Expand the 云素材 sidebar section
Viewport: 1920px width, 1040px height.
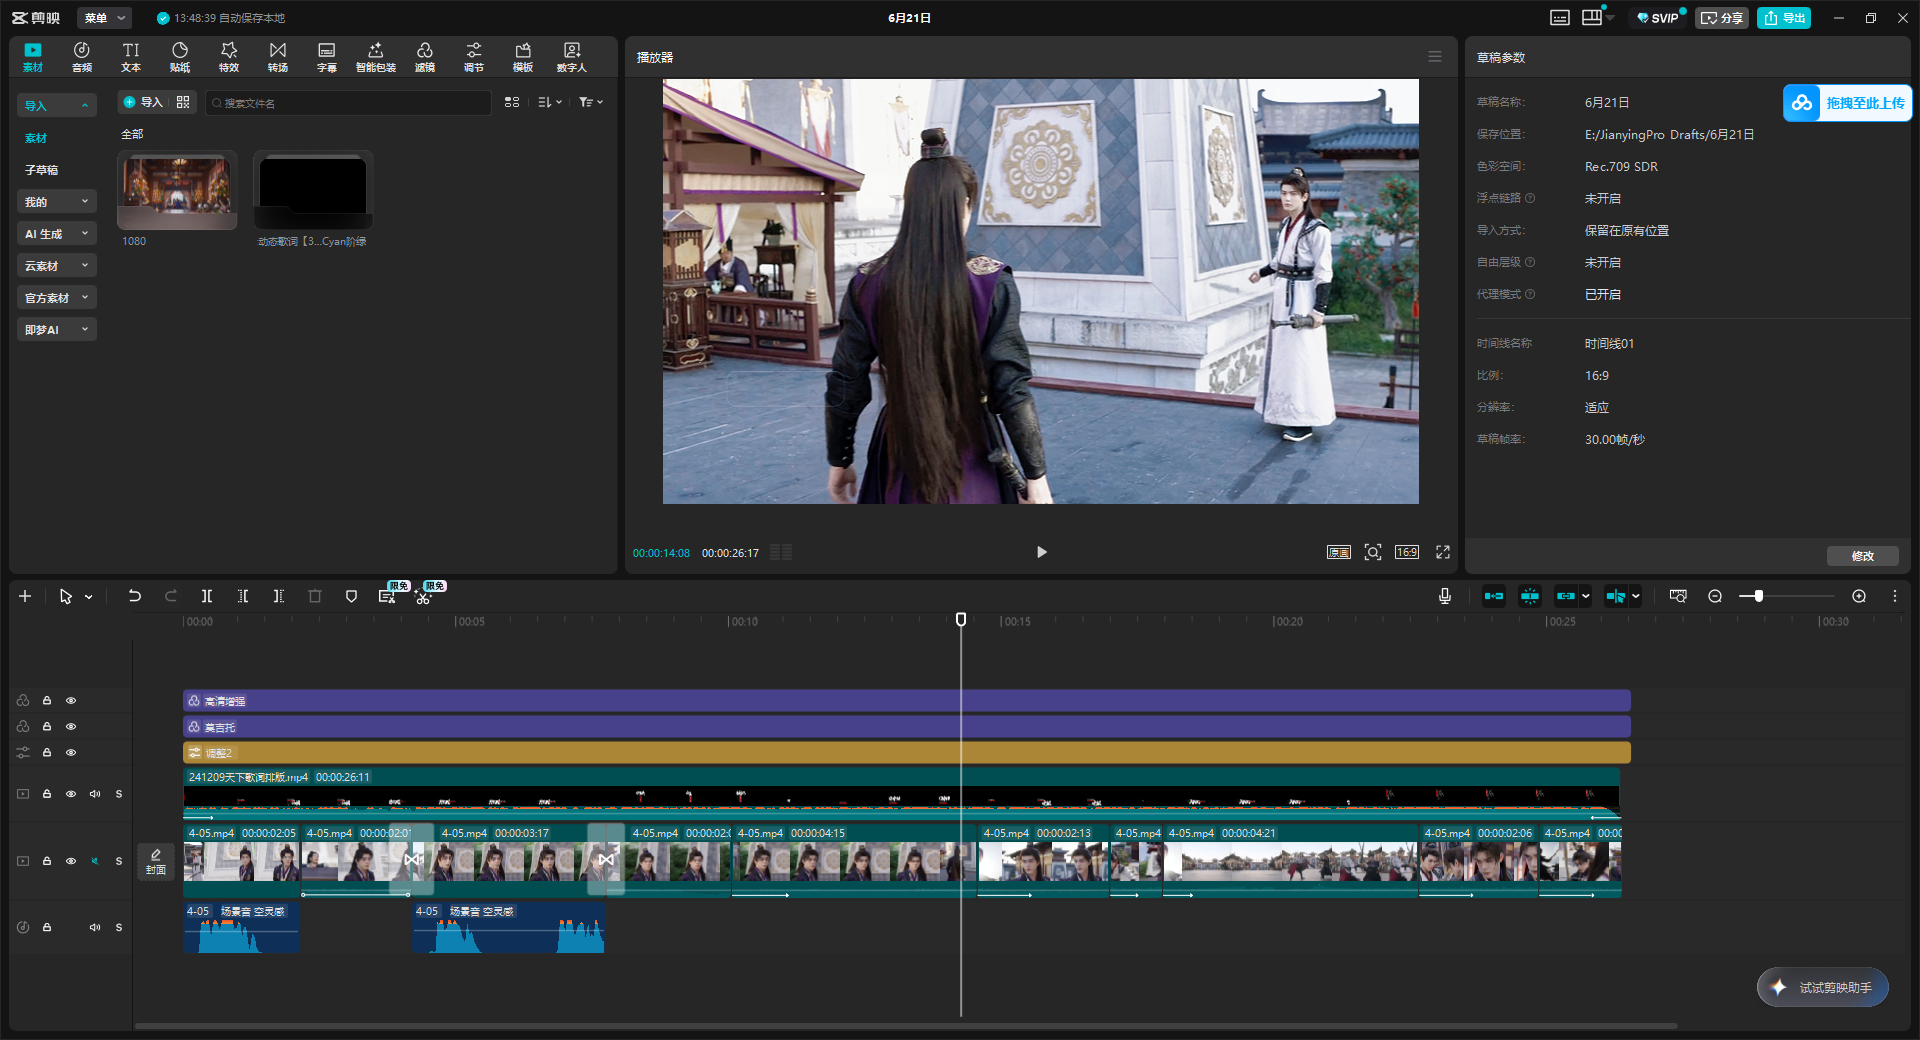click(x=57, y=266)
